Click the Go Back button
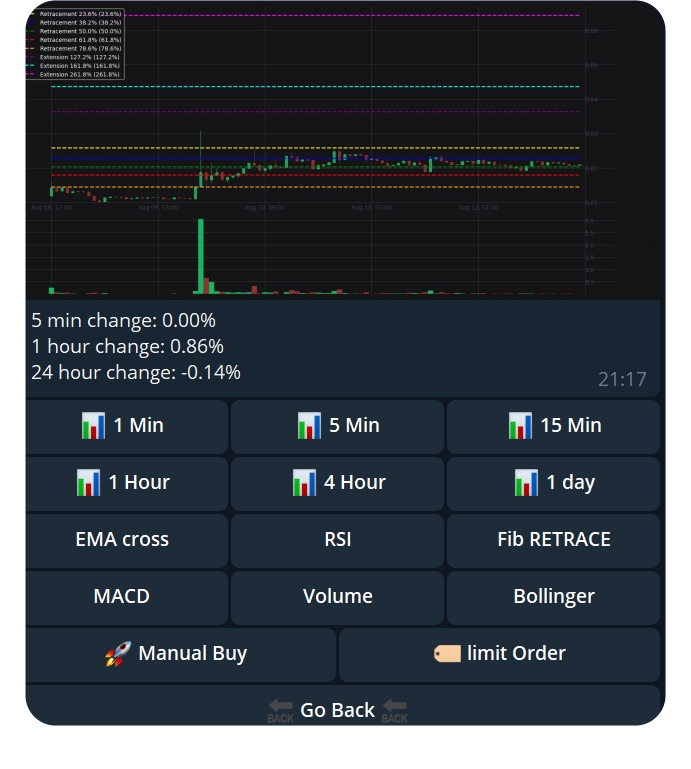The height and width of the screenshot is (769, 691). [x=337, y=709]
